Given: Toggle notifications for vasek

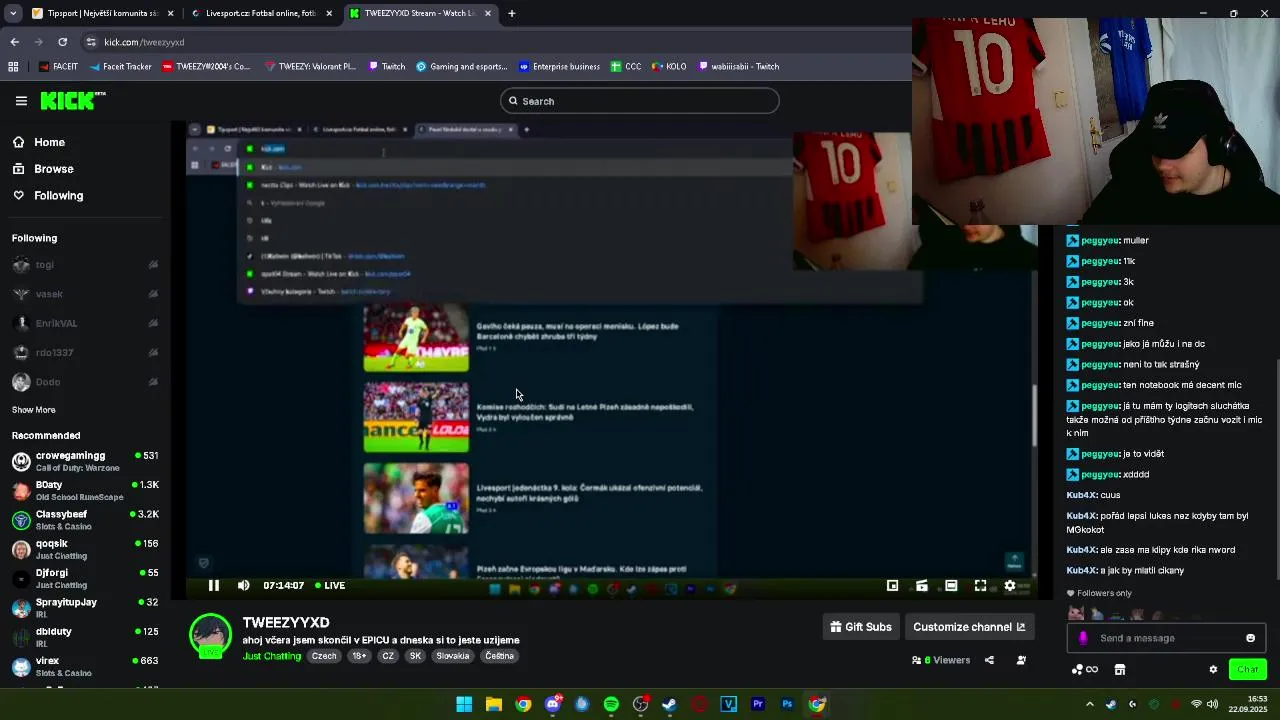Looking at the screenshot, I should [153, 294].
